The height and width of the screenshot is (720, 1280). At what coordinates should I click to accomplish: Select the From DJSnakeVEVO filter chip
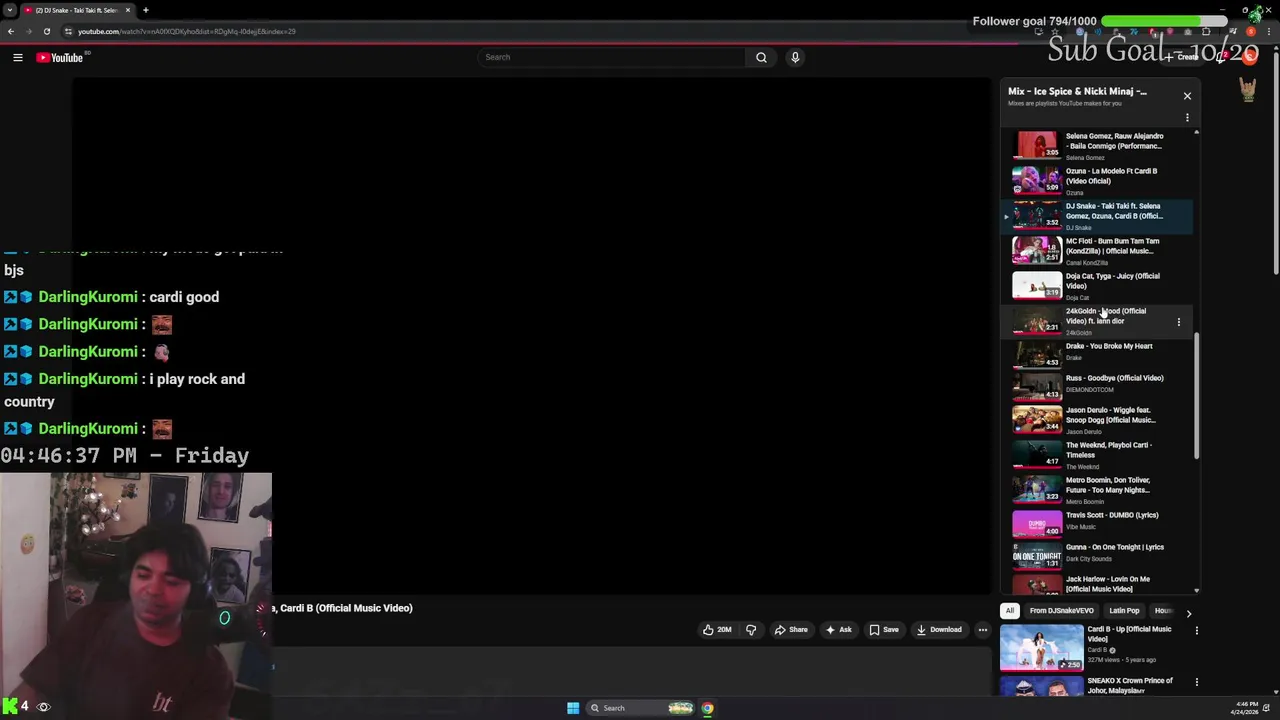tap(1061, 611)
